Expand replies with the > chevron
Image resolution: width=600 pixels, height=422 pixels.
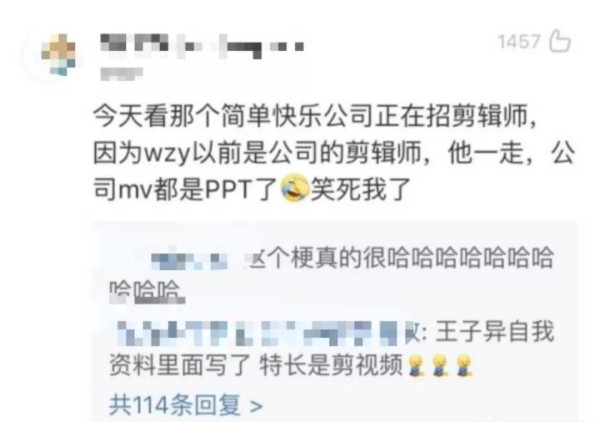[256, 406]
